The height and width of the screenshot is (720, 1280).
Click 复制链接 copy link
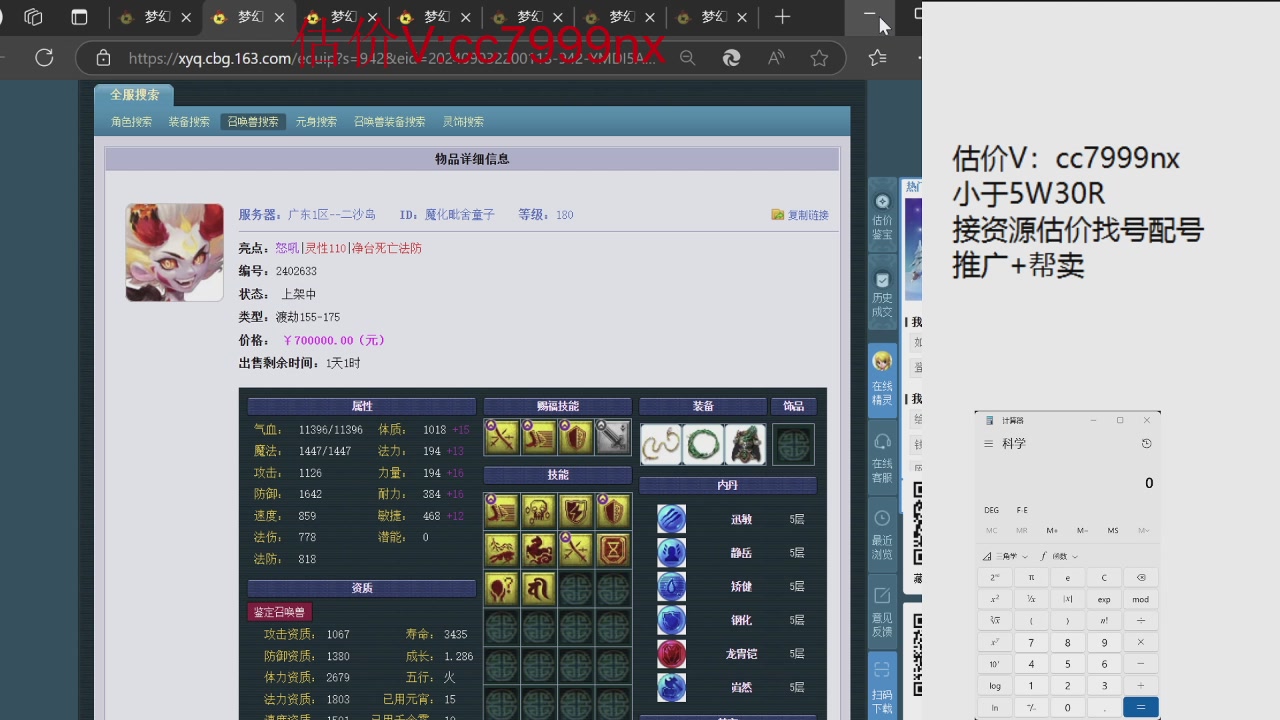tap(800, 215)
